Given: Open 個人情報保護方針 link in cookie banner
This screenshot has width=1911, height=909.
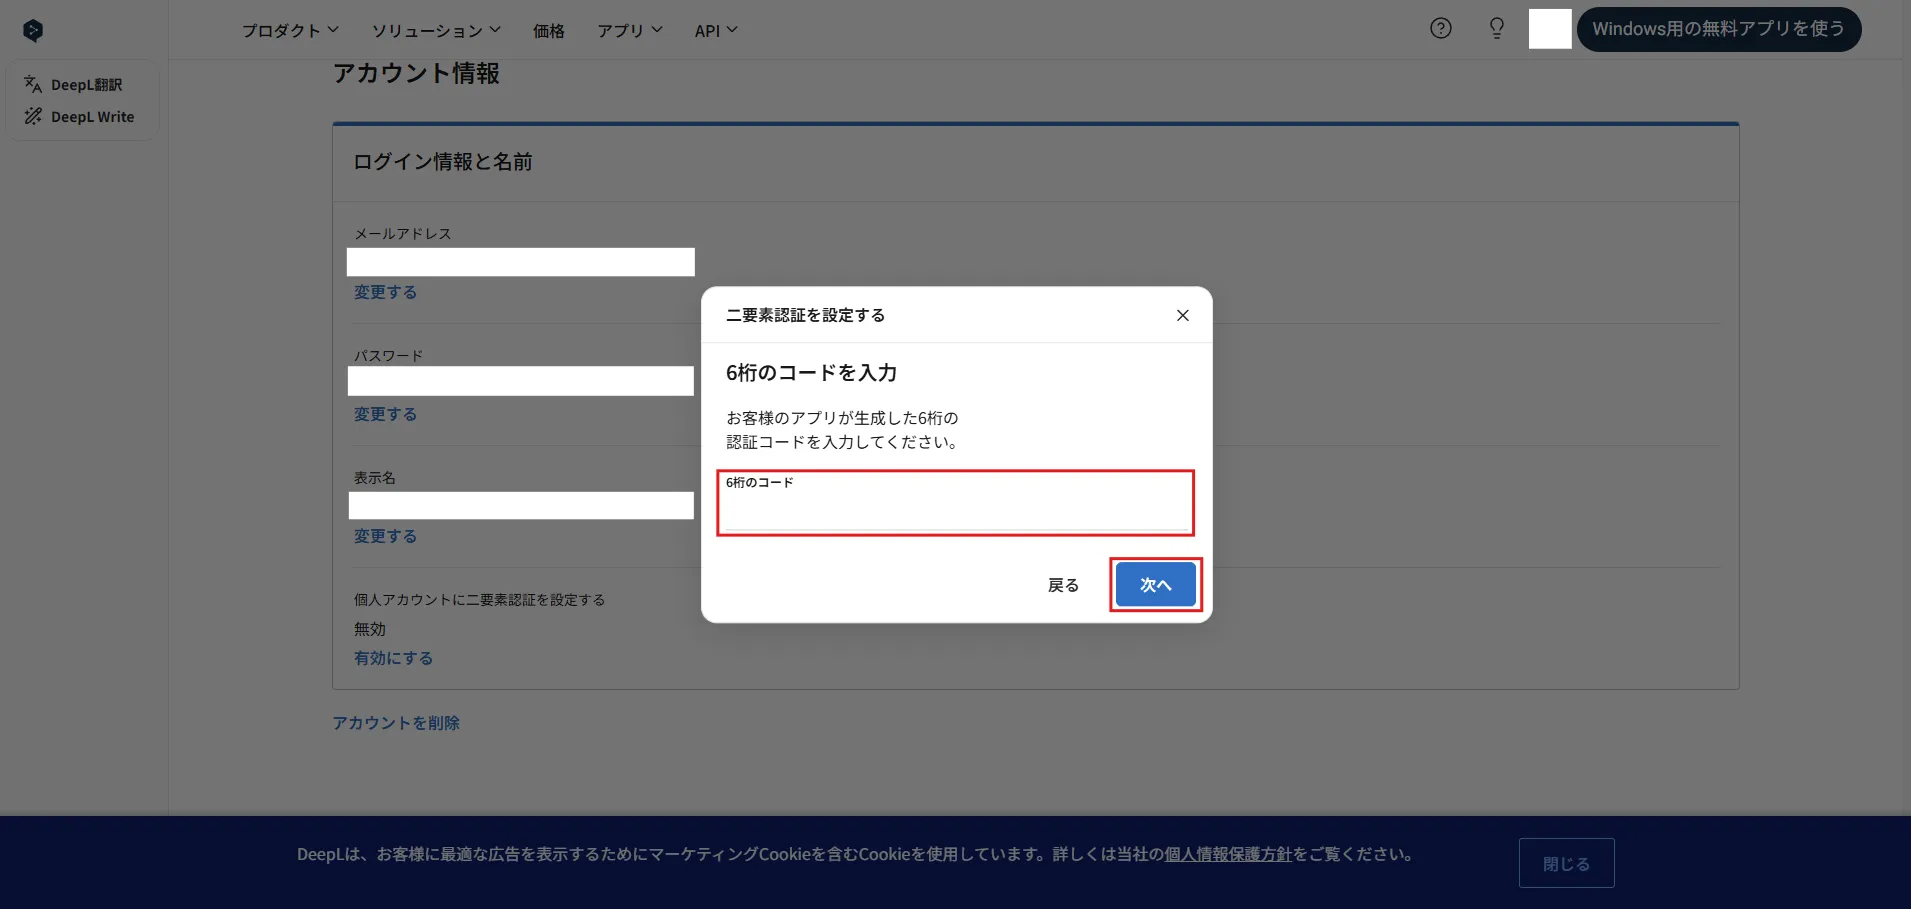Looking at the screenshot, I should click(x=1228, y=854).
